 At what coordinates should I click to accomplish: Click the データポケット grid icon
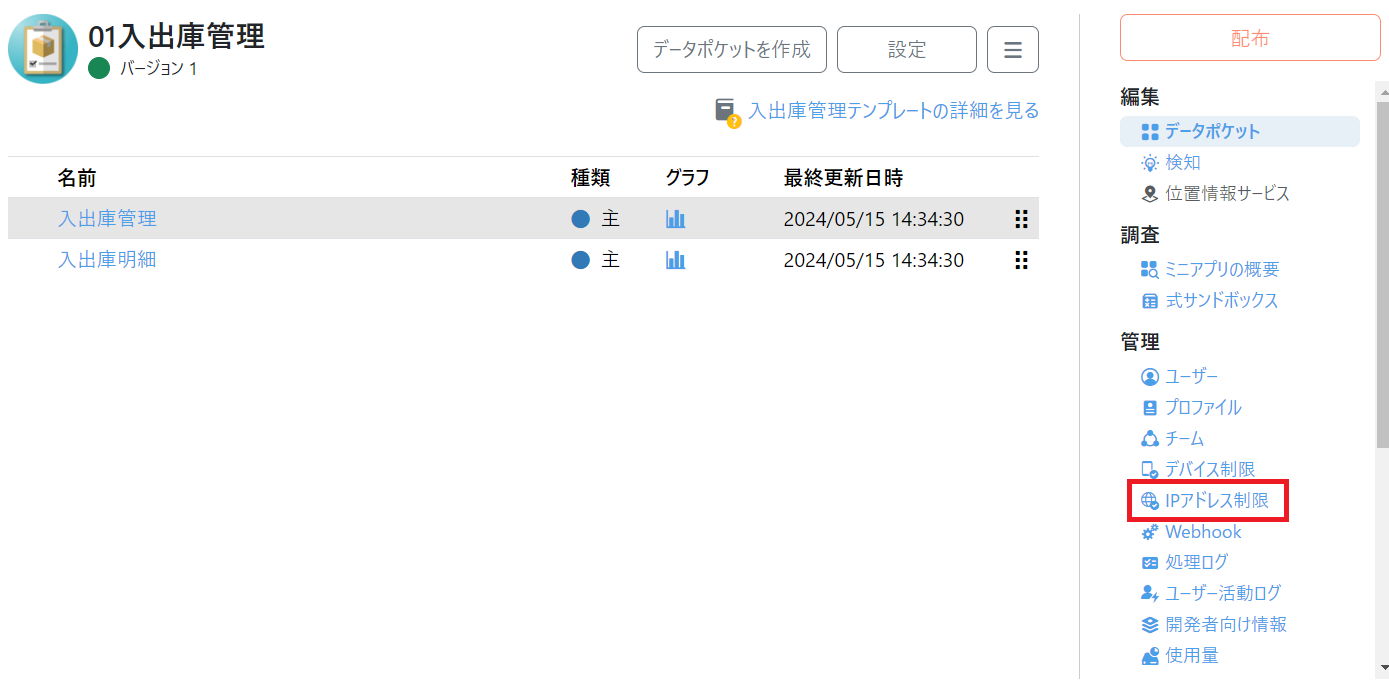tap(1150, 132)
